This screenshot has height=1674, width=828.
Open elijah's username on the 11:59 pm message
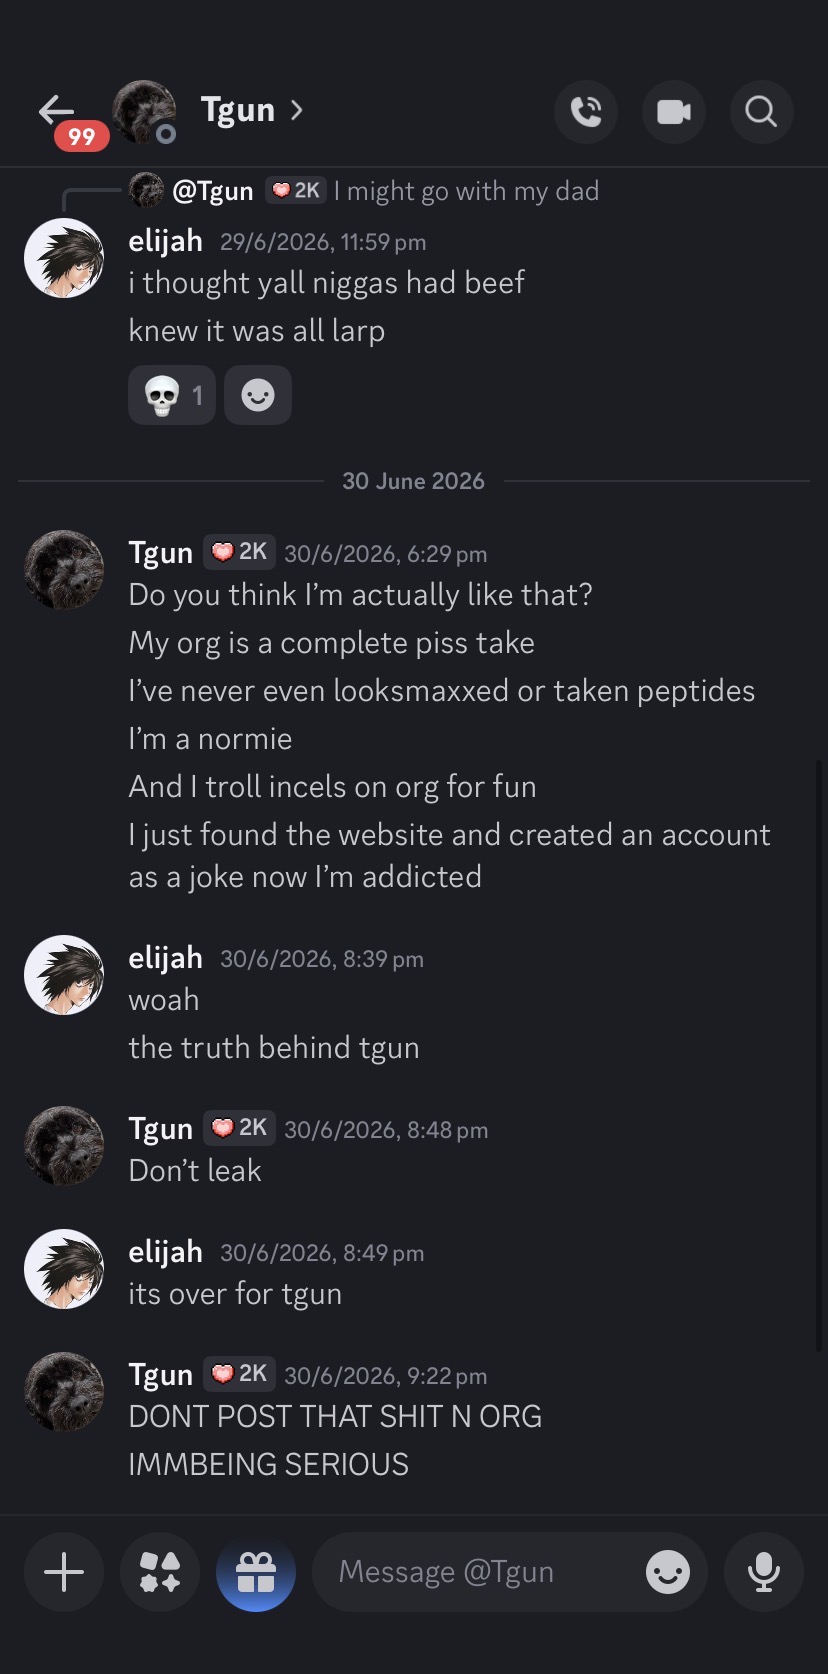166,241
